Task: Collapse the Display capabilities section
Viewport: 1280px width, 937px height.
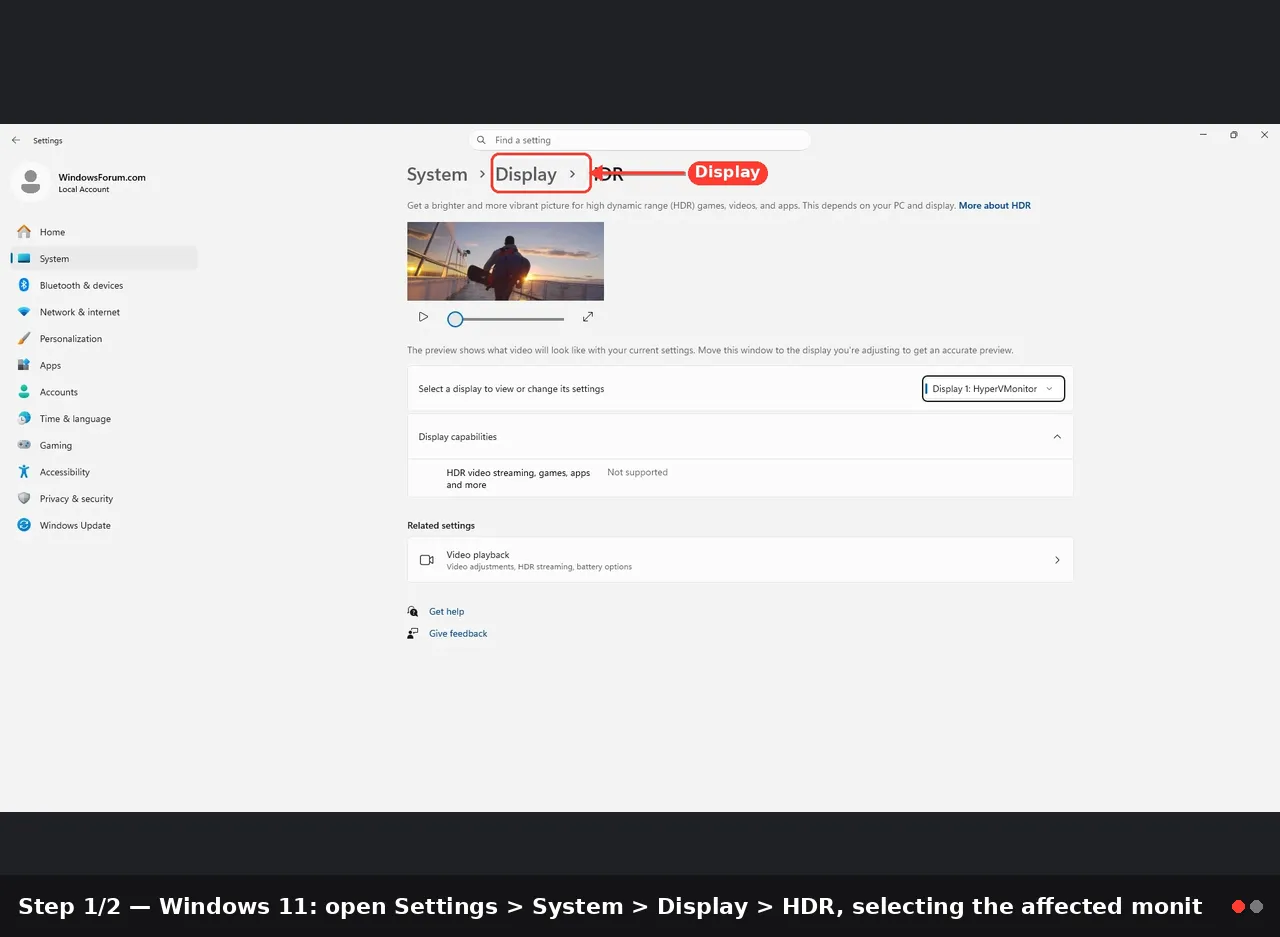Action: (x=1057, y=437)
